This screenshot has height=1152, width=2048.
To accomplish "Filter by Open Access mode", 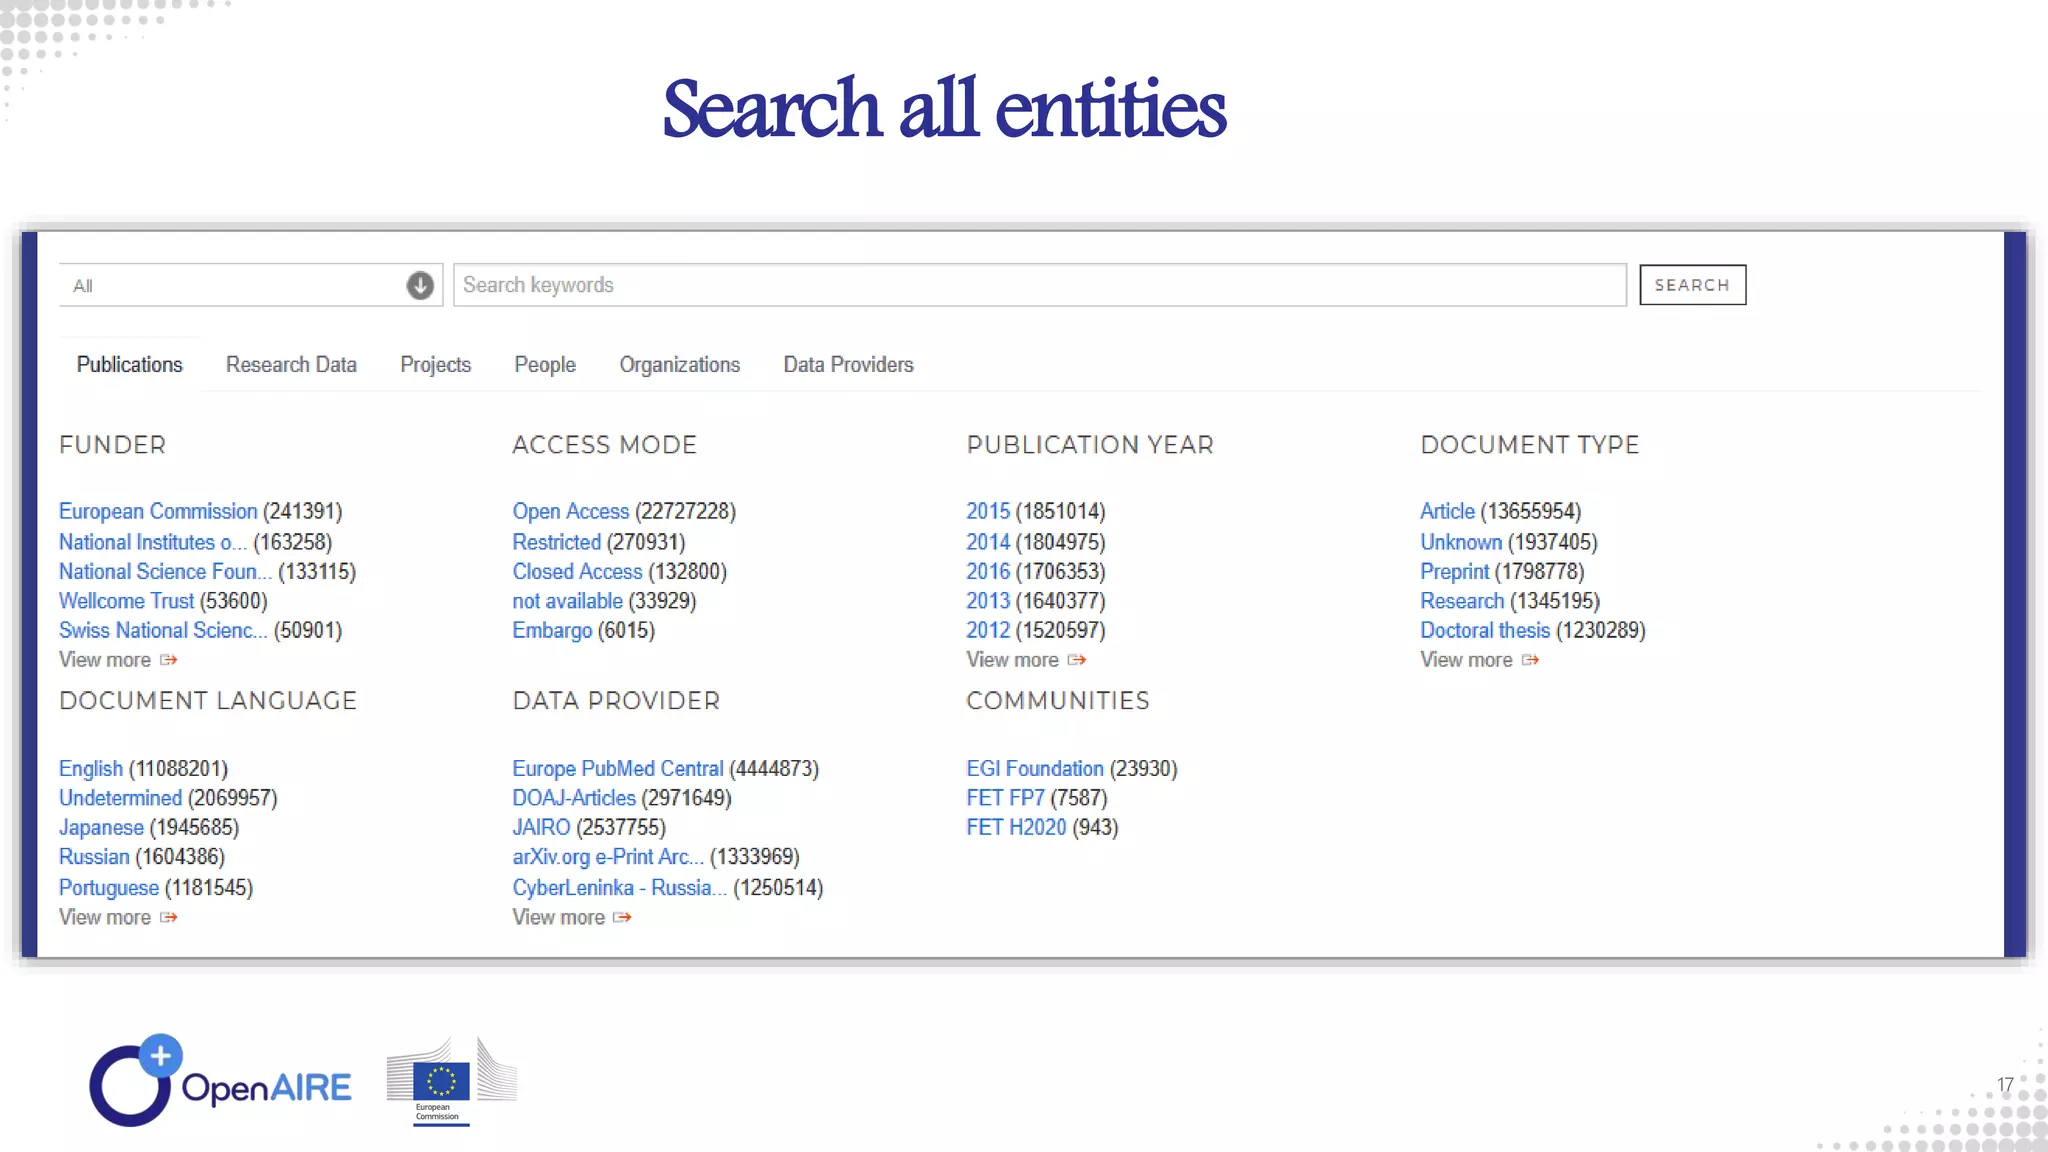I will (570, 511).
